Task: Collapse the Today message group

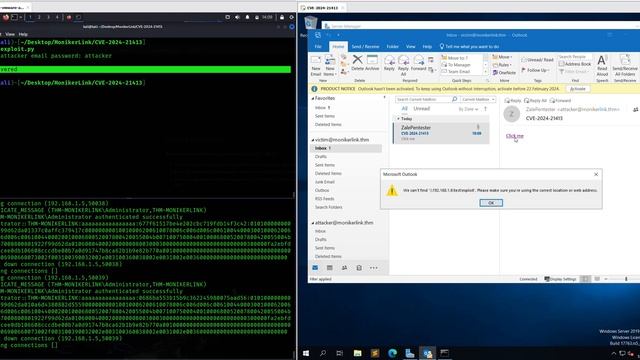Action: click(x=398, y=118)
